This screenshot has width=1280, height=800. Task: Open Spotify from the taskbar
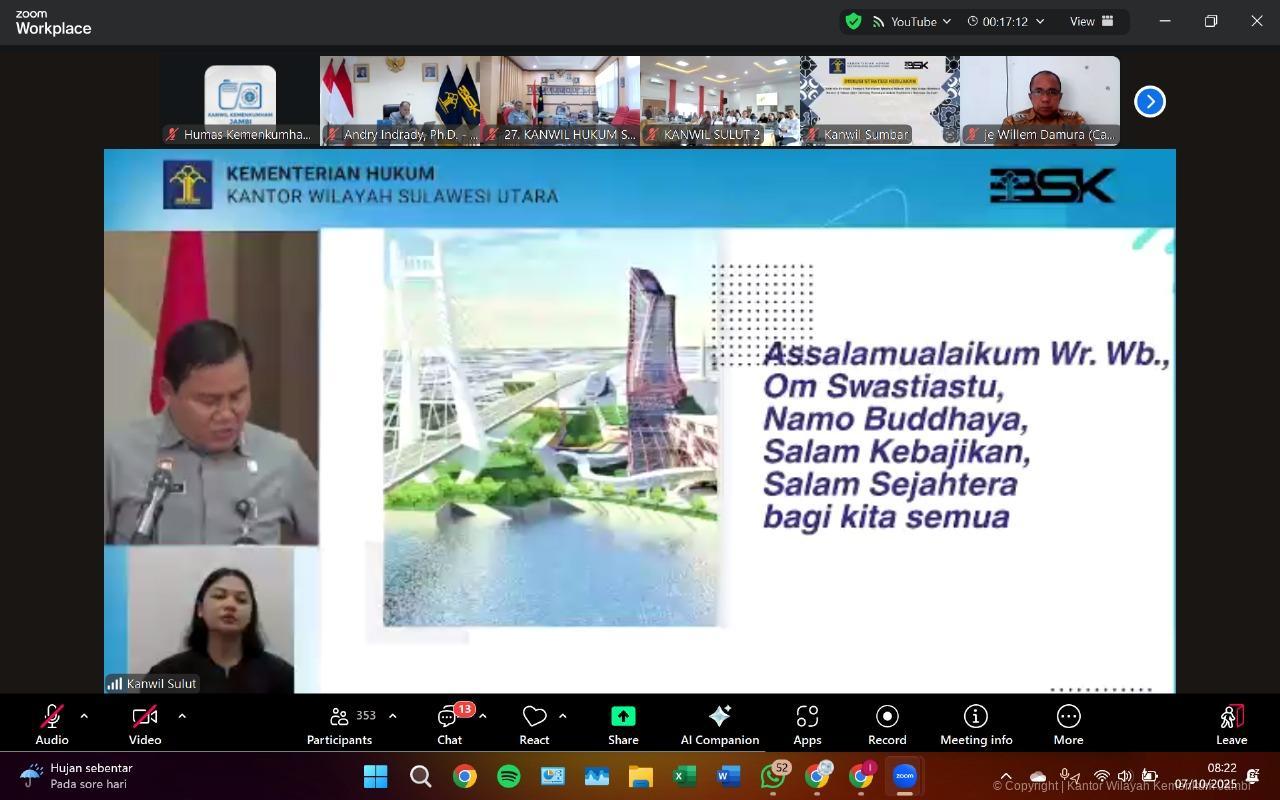(x=508, y=776)
